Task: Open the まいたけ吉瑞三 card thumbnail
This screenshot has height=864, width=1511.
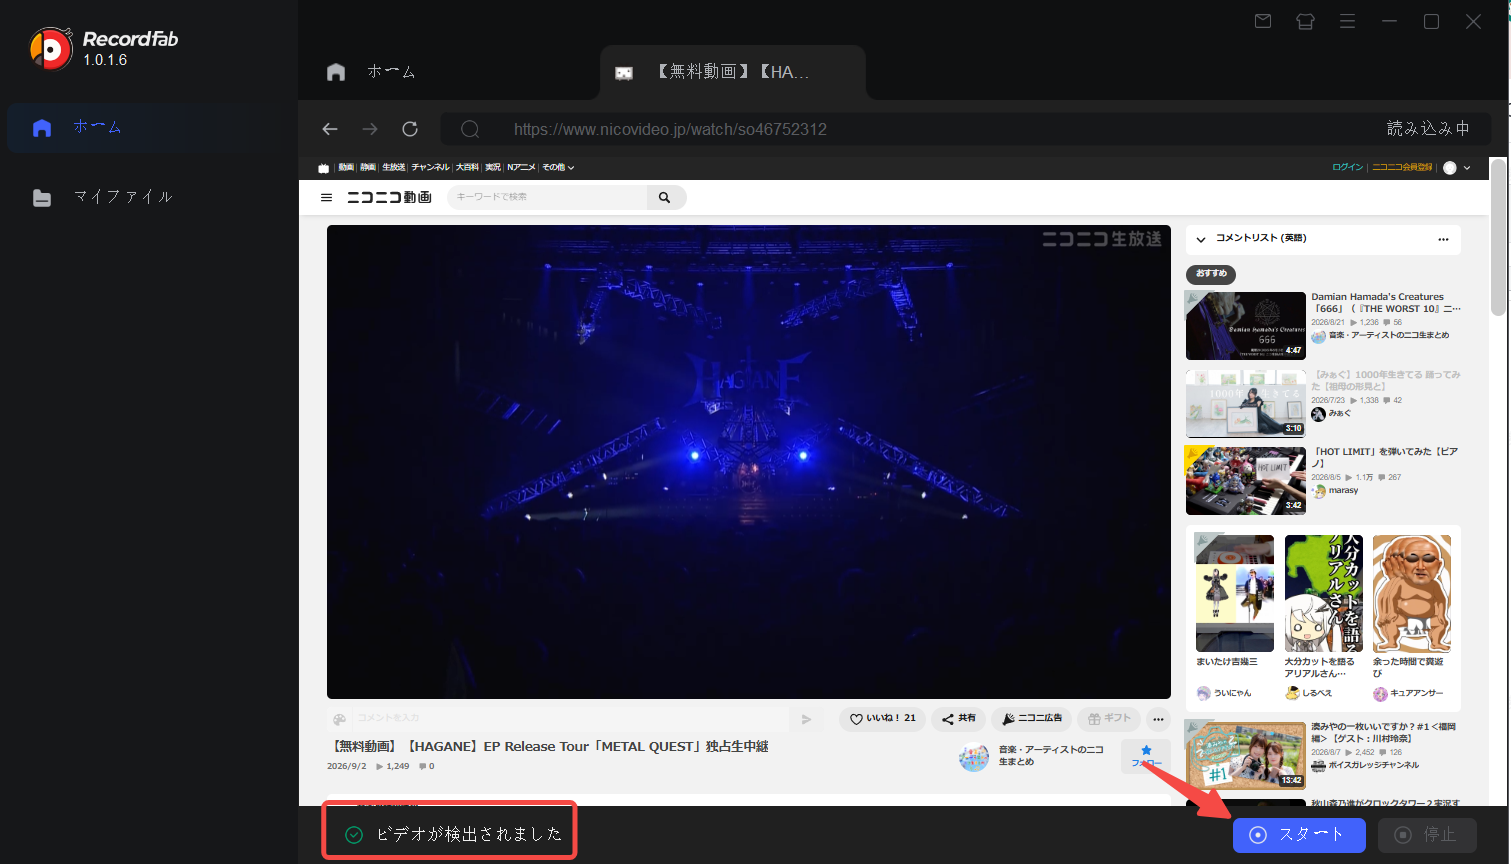Action: [x=1235, y=593]
